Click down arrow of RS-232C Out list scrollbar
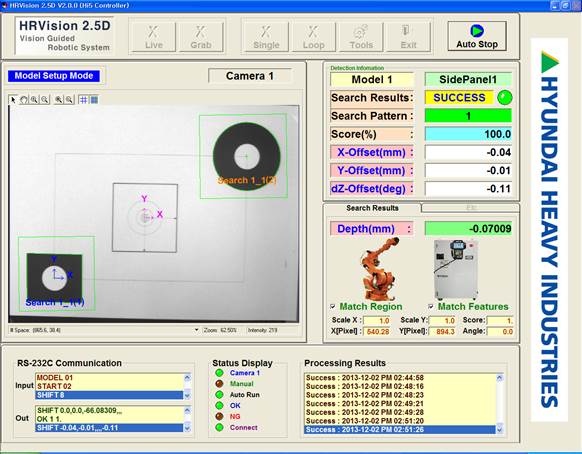The width and height of the screenshot is (582, 454). (x=187, y=428)
